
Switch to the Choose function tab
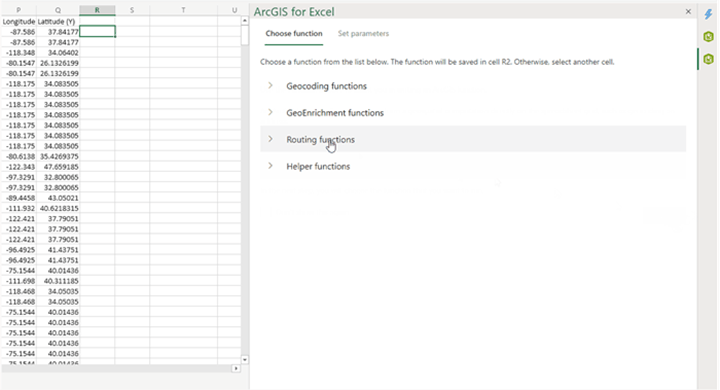294,34
